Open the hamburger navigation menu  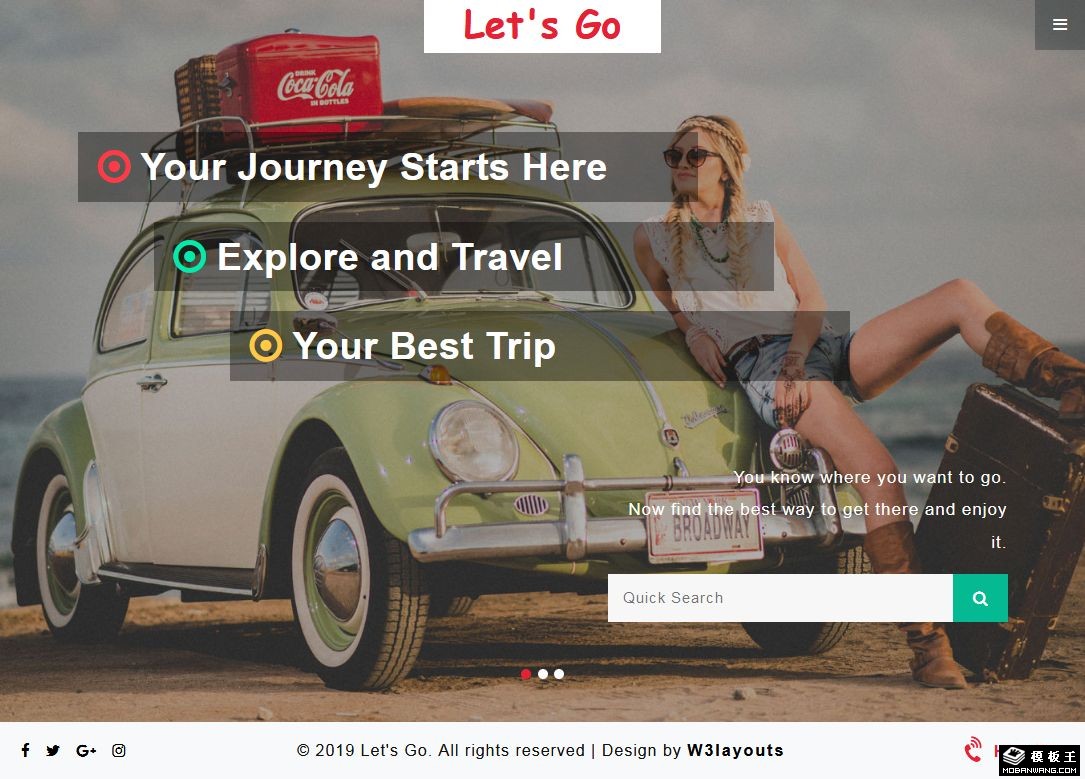pyautogui.click(x=1059, y=25)
